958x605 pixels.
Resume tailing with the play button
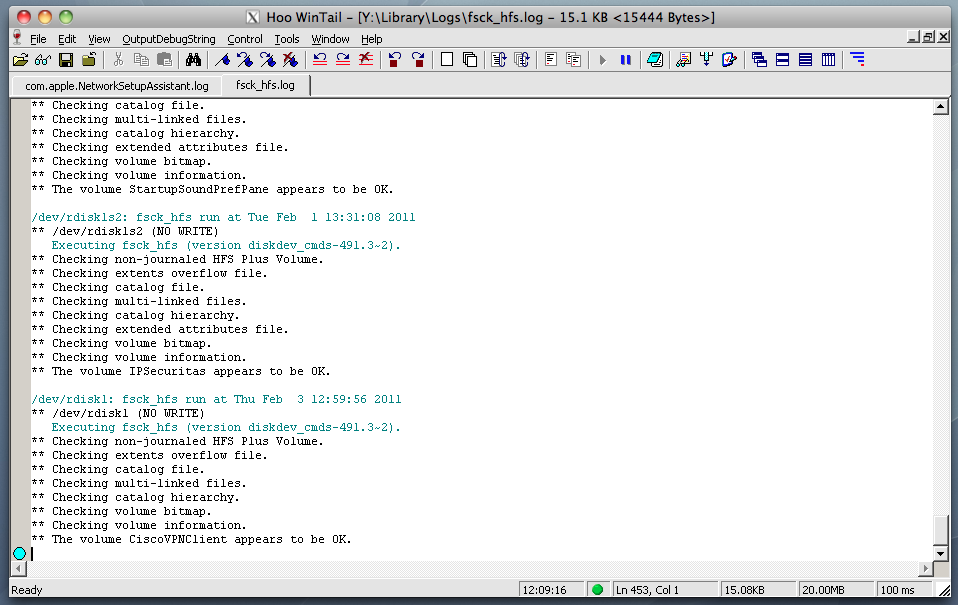tap(602, 59)
